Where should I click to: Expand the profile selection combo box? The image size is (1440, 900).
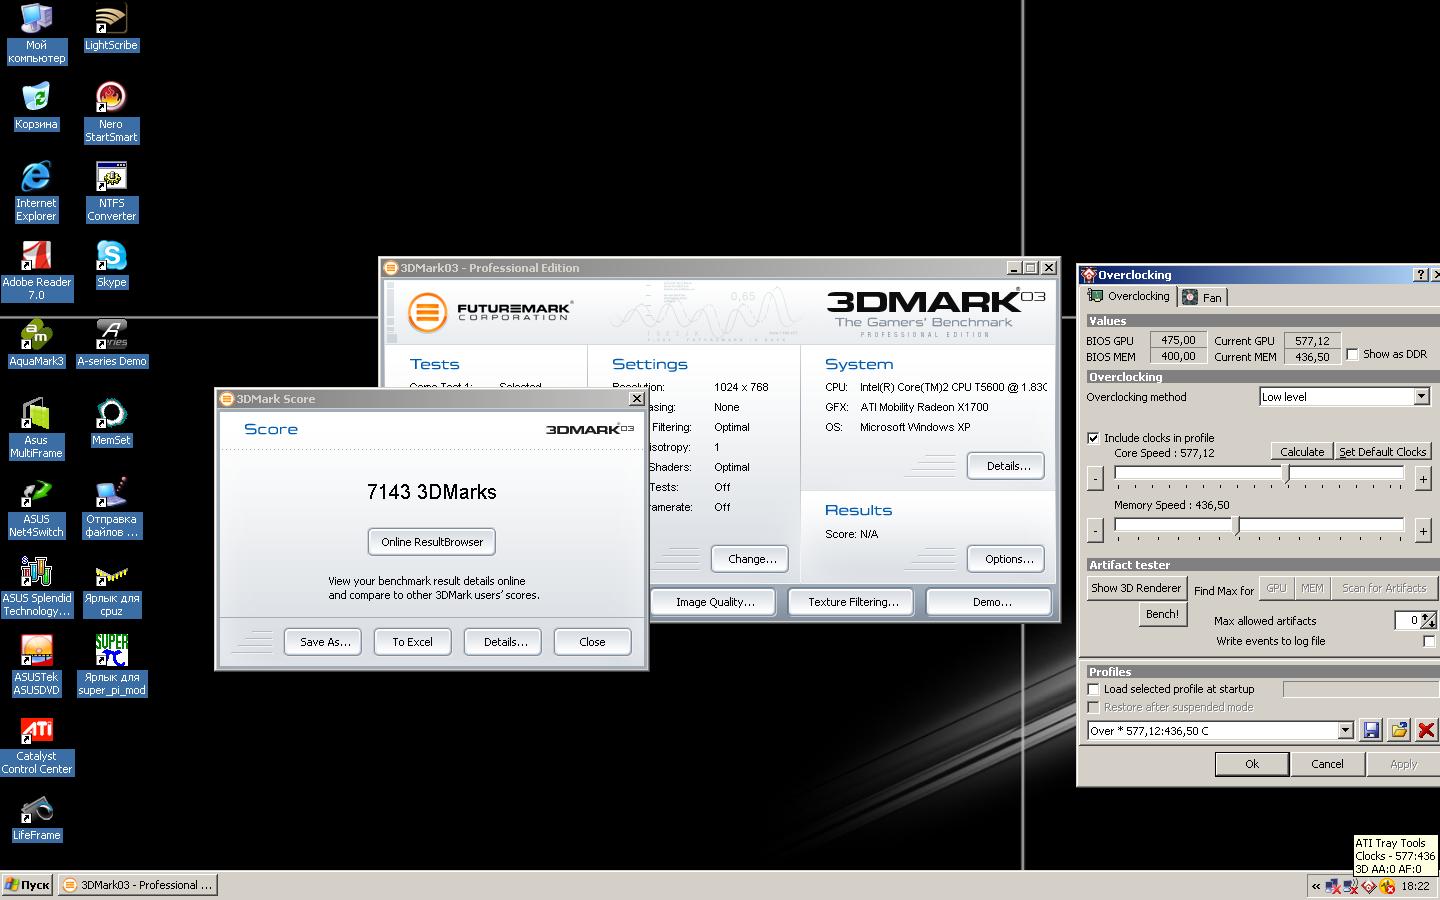click(x=1345, y=731)
